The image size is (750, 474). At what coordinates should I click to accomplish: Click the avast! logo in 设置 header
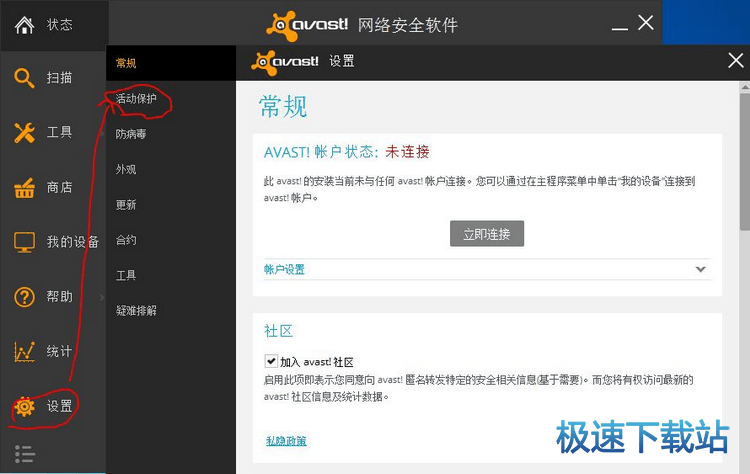coord(285,62)
